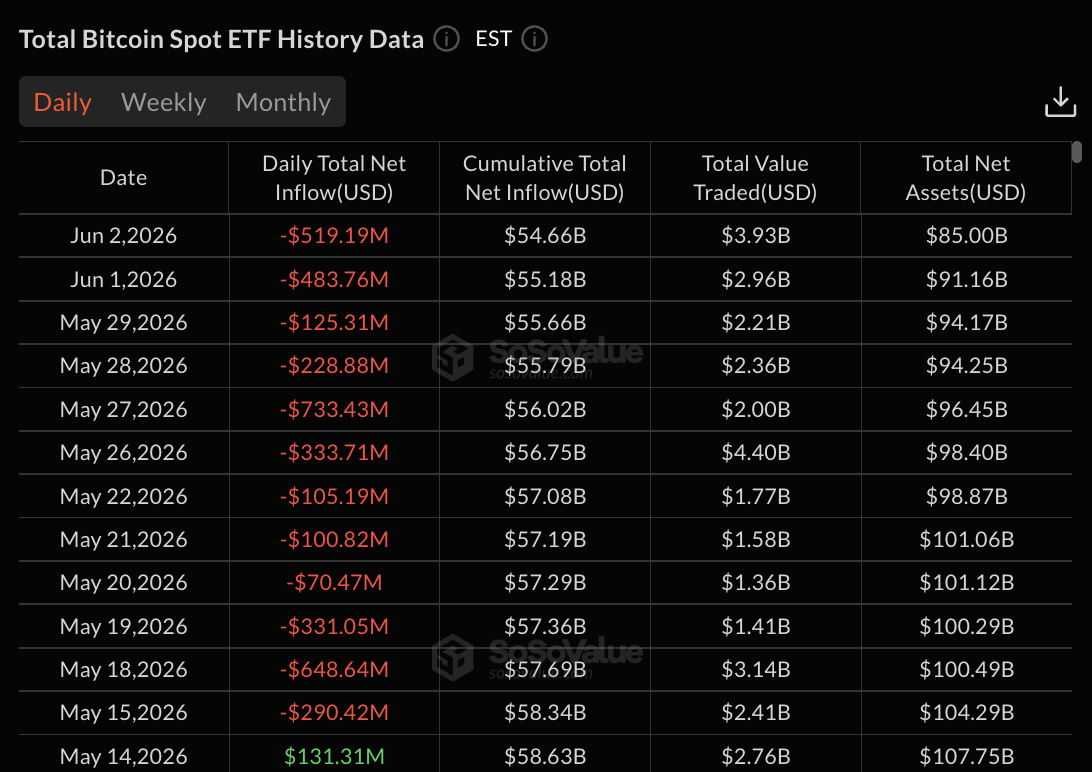Image resolution: width=1092 pixels, height=772 pixels.
Task: Click the -$105.19M net inflow value
Action: (334, 496)
